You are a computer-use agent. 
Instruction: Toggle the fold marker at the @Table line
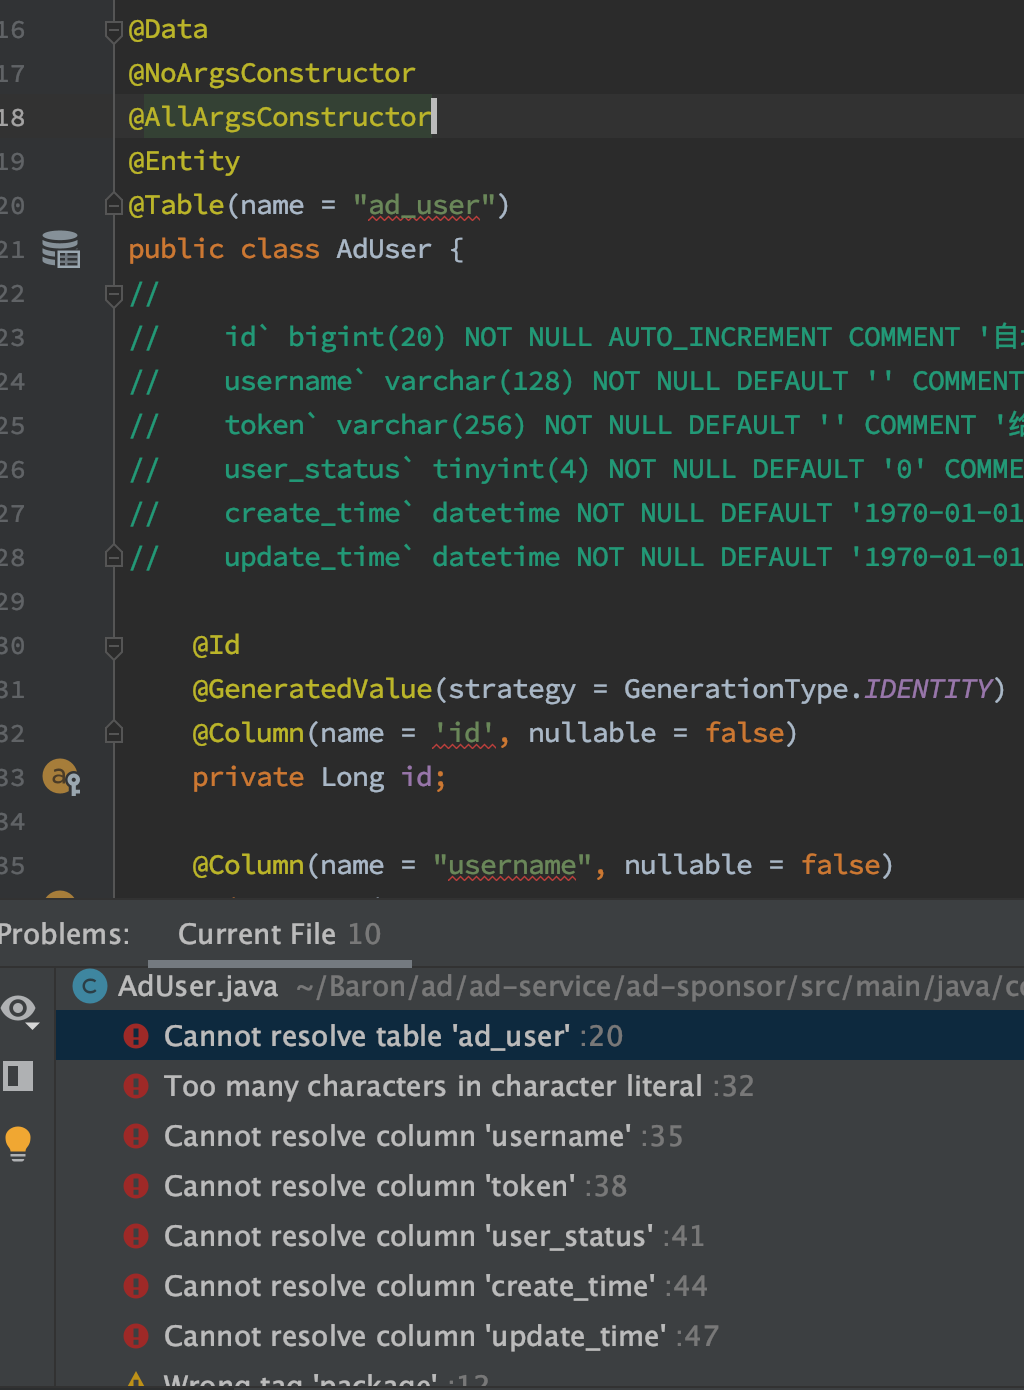114,205
